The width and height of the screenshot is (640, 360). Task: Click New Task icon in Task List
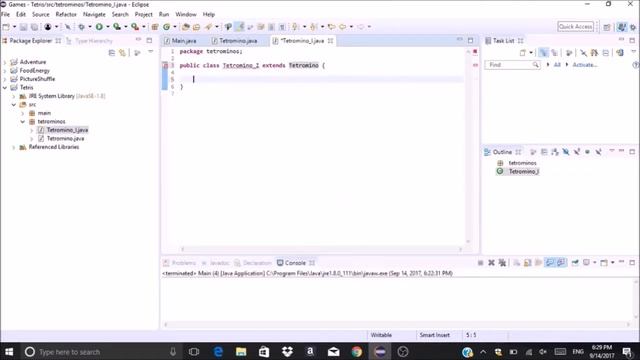[x=523, y=53]
